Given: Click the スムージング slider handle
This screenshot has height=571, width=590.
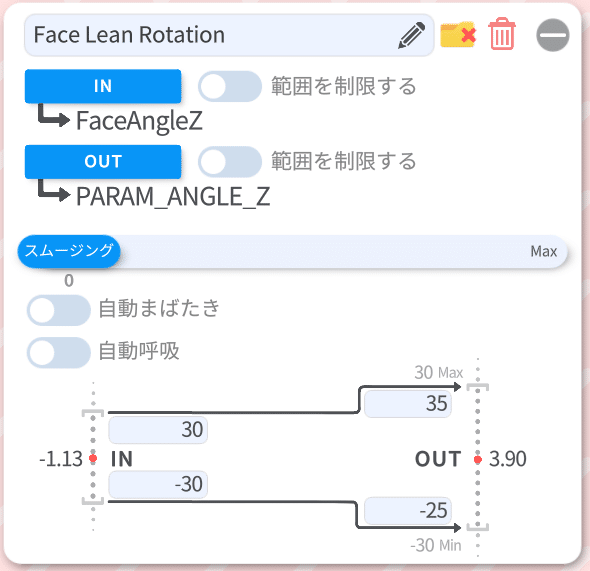Looking at the screenshot, I should point(69,251).
